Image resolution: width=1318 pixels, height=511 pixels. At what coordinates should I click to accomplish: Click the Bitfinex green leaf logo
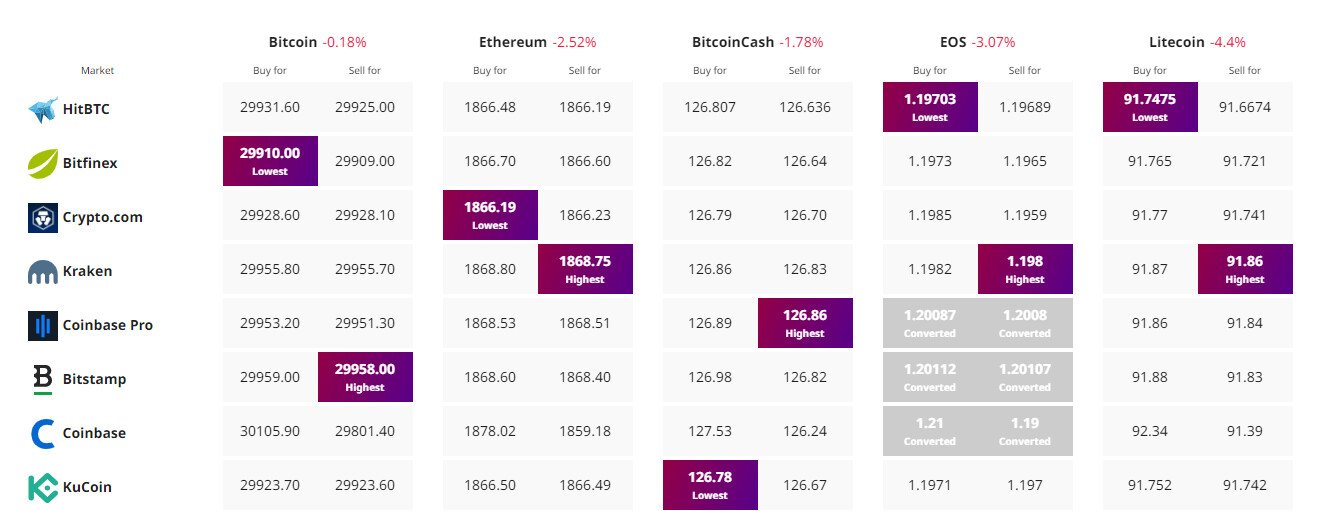tap(43, 163)
